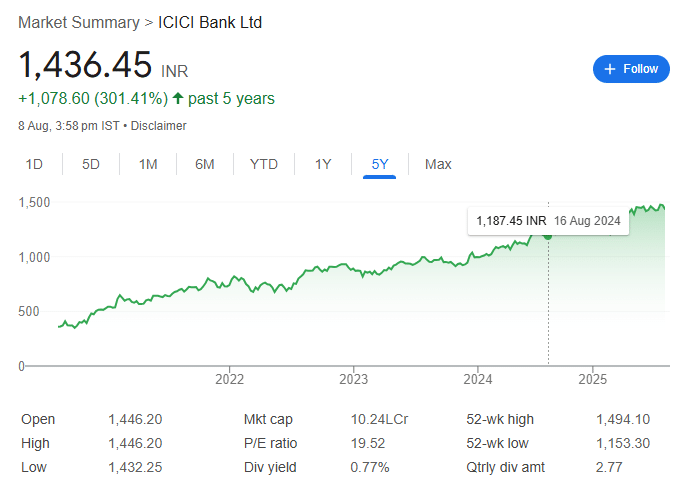Switch to the 1Y chart view

click(x=323, y=165)
